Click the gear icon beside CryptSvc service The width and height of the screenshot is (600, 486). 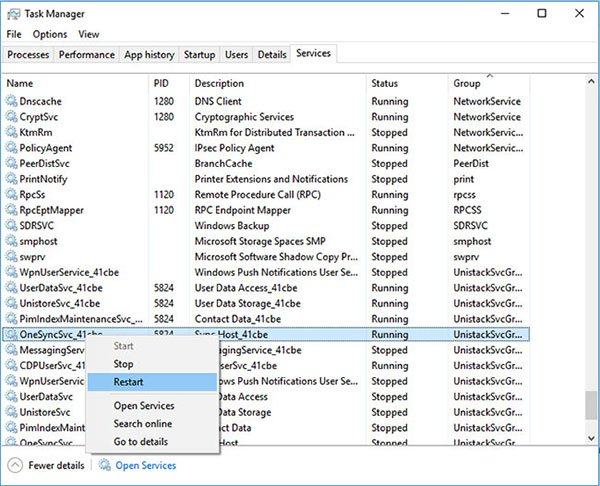[12, 117]
